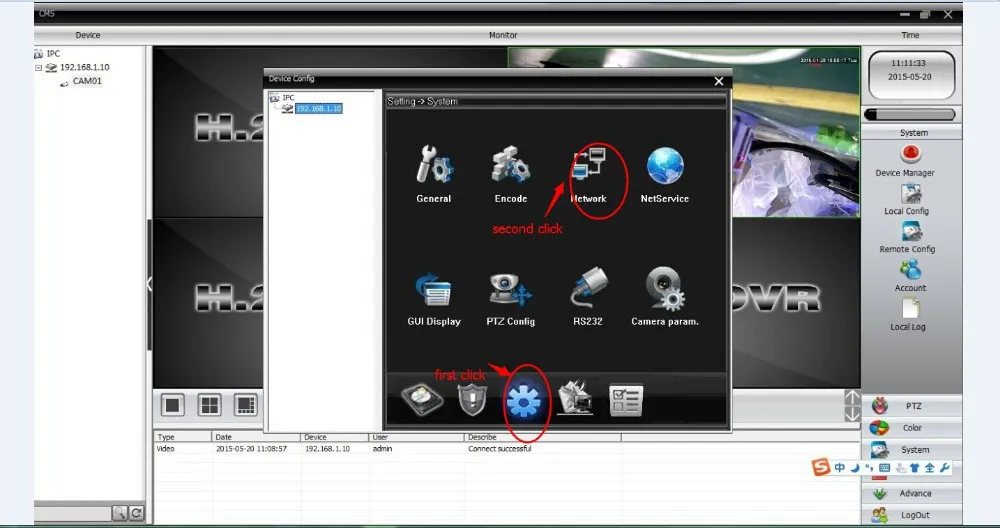1000x528 pixels.
Task: Open the PTZ Config icon
Action: coord(510,290)
